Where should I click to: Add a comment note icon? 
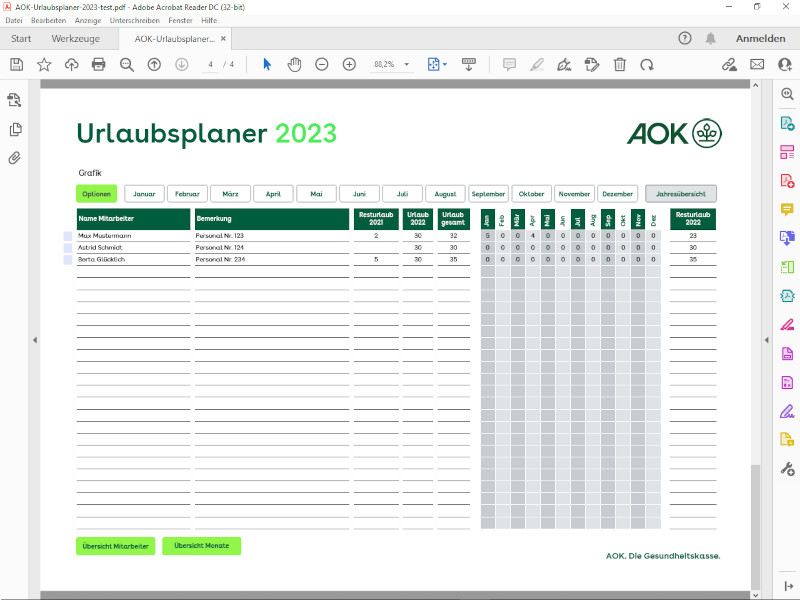[x=509, y=64]
